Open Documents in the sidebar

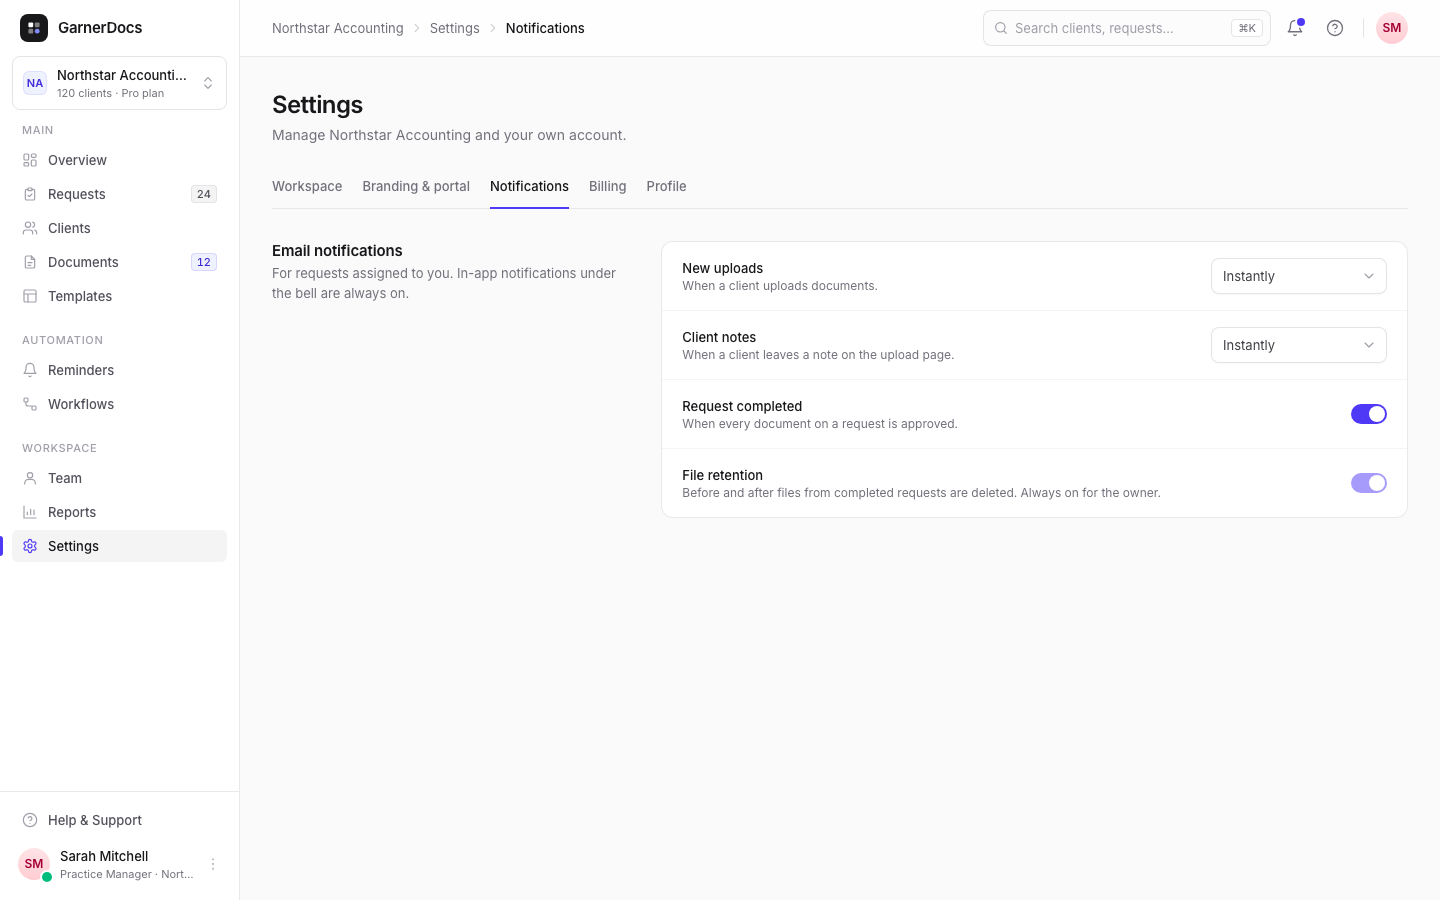click(119, 262)
